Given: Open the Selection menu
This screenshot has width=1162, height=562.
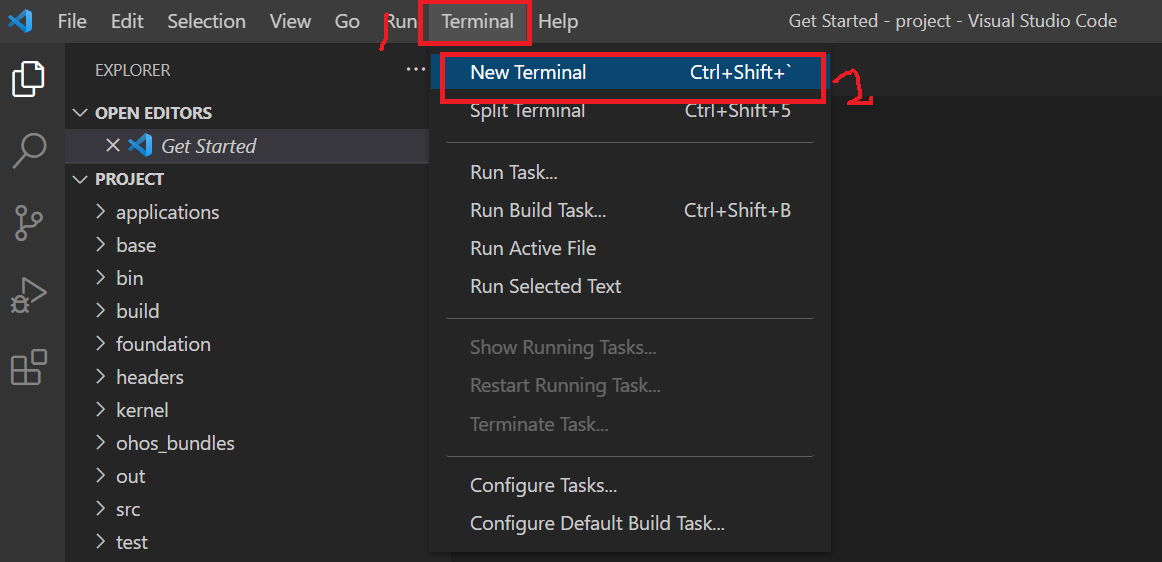Looking at the screenshot, I should [x=206, y=22].
